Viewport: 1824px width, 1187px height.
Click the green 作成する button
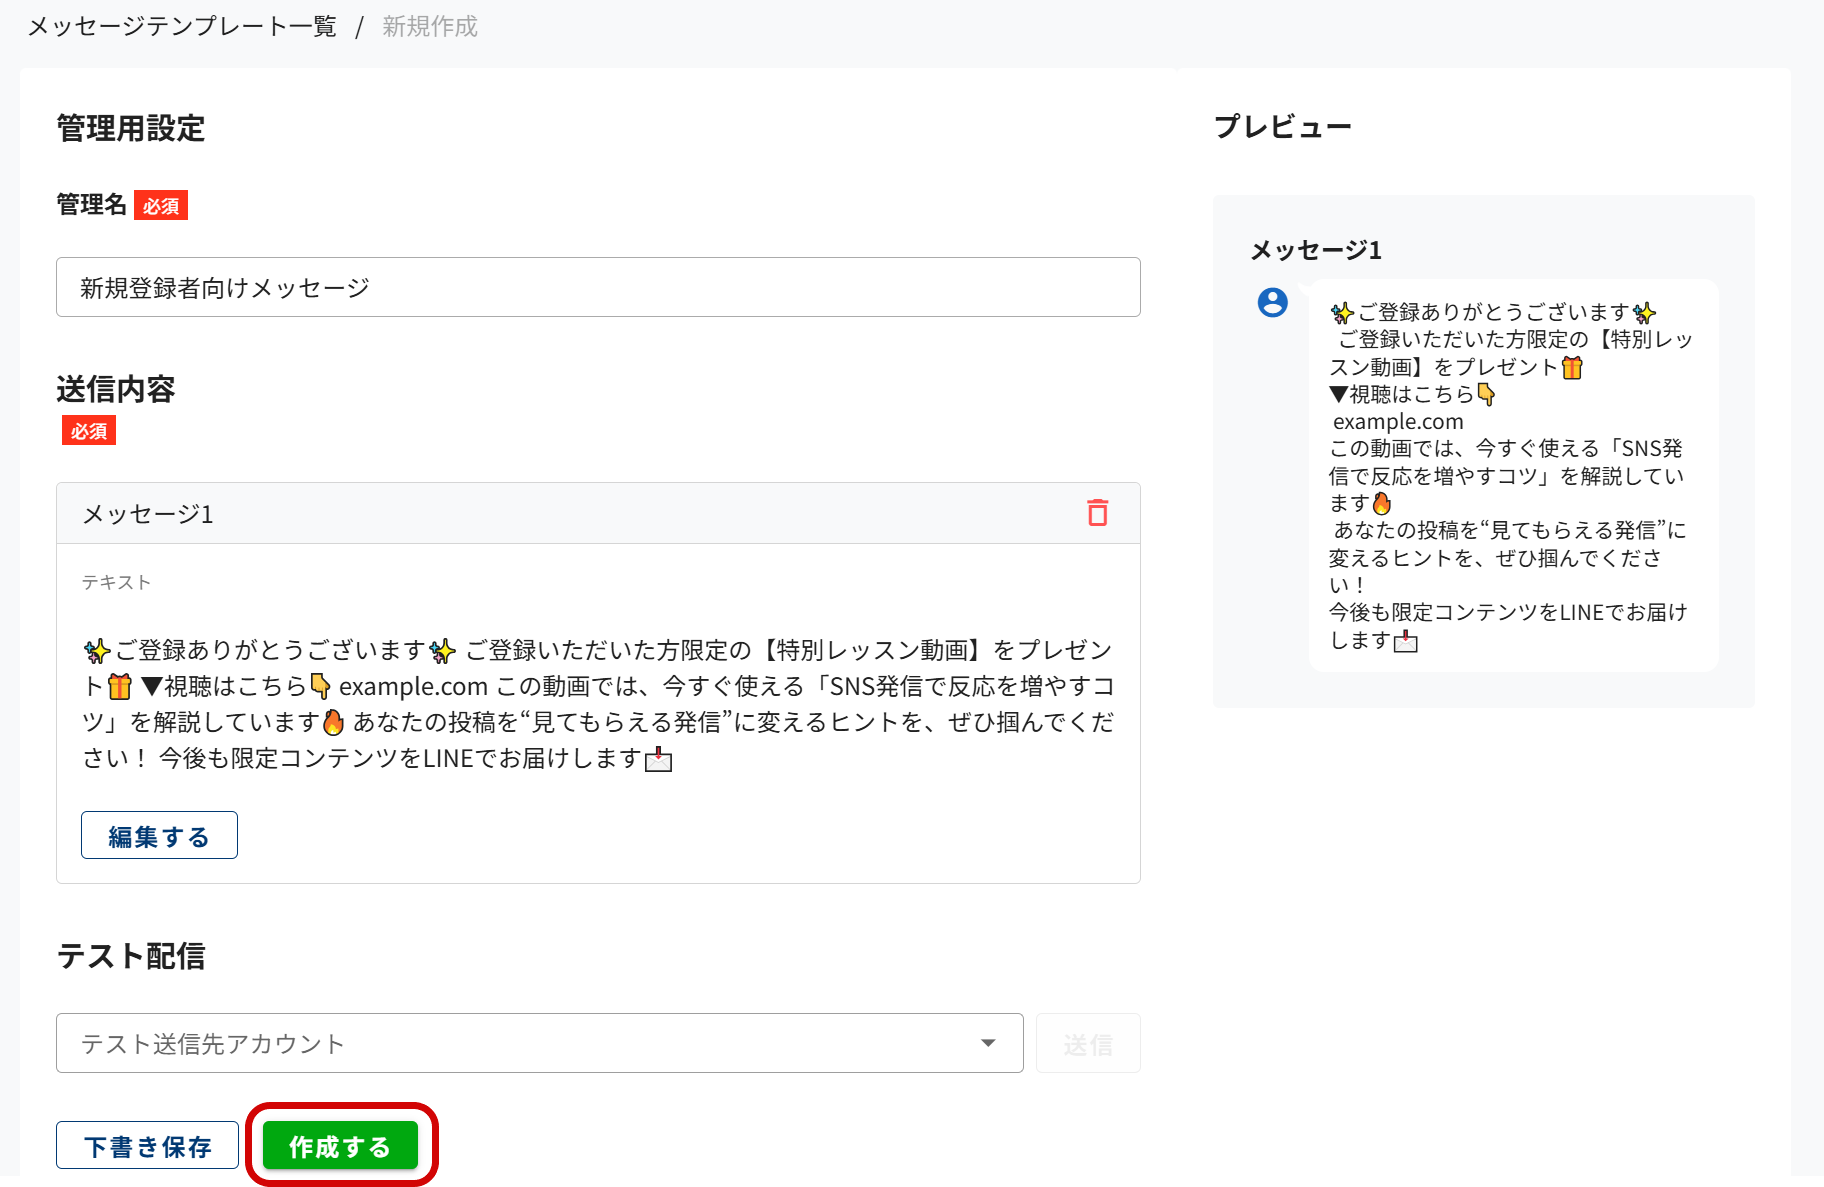[x=340, y=1146]
